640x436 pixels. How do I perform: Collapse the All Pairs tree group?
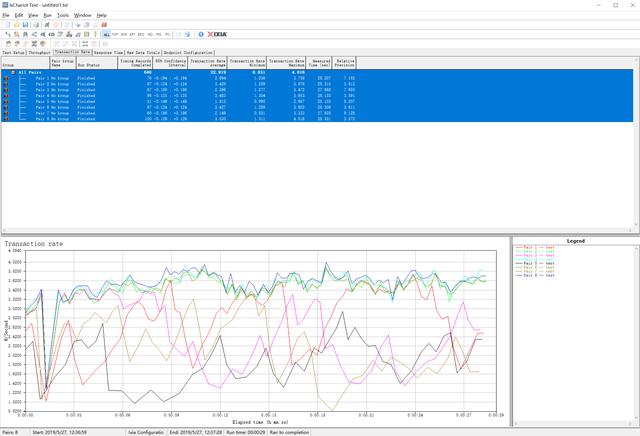tap(13, 72)
